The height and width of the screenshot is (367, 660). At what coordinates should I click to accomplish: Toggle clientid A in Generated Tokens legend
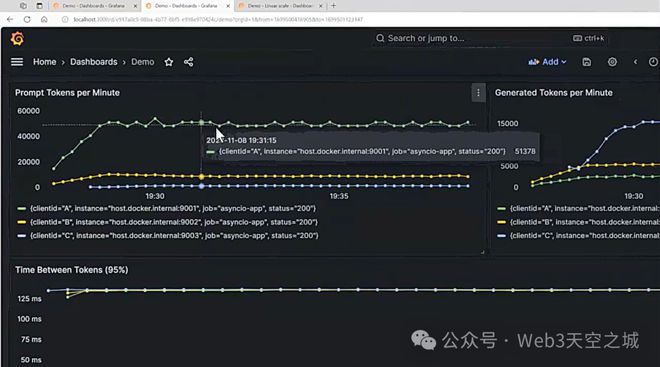point(584,208)
